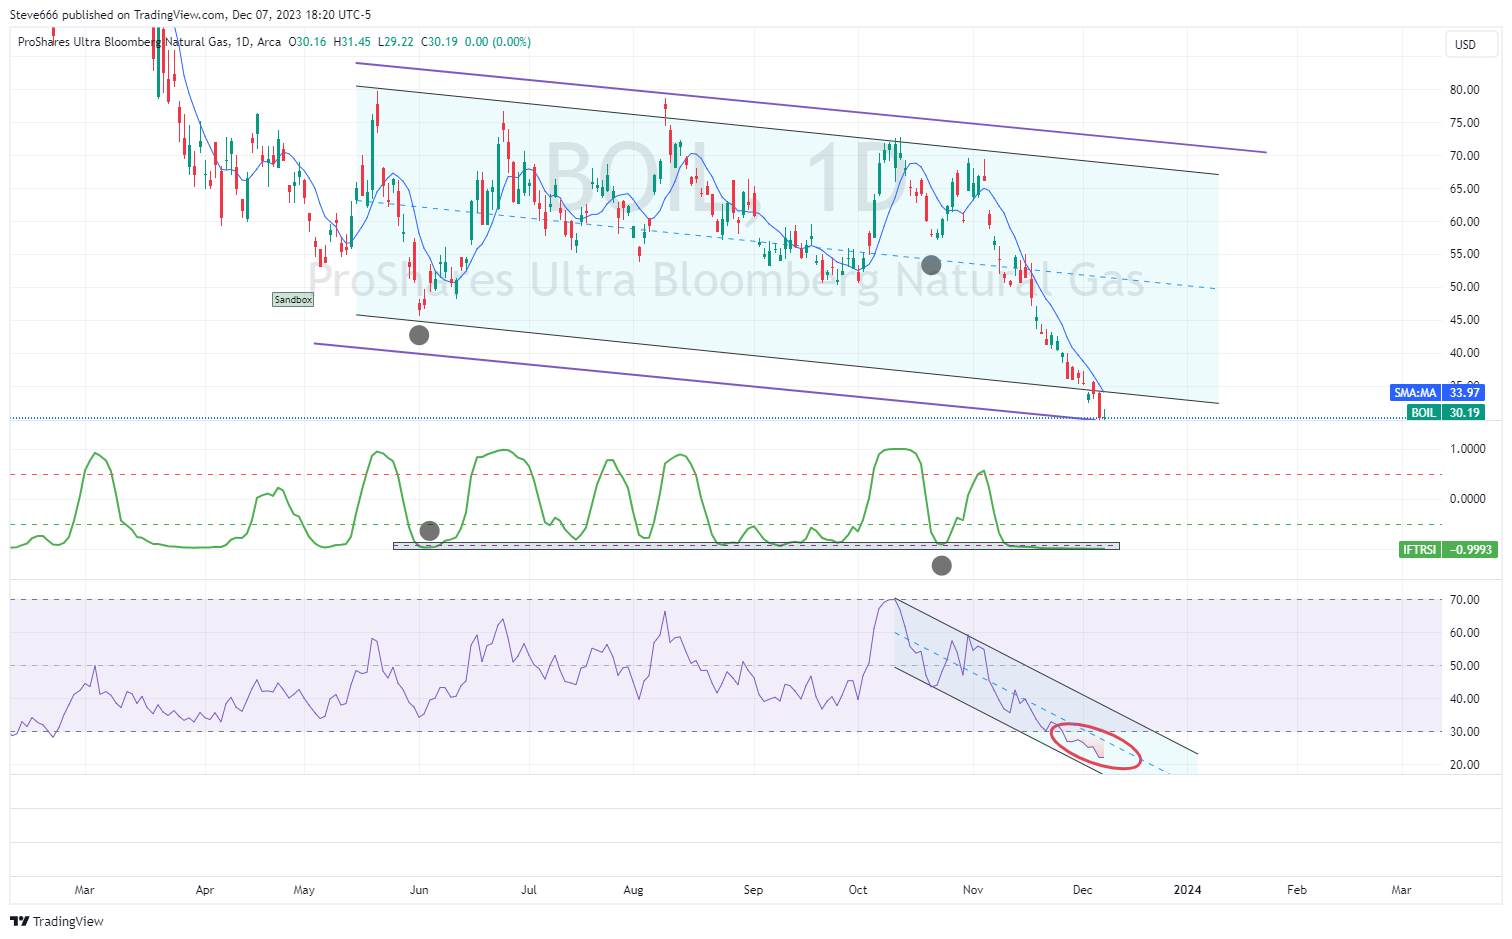Click the Jul label on time axis
Image resolution: width=1512 pixels, height=939 pixels.
coord(529,890)
